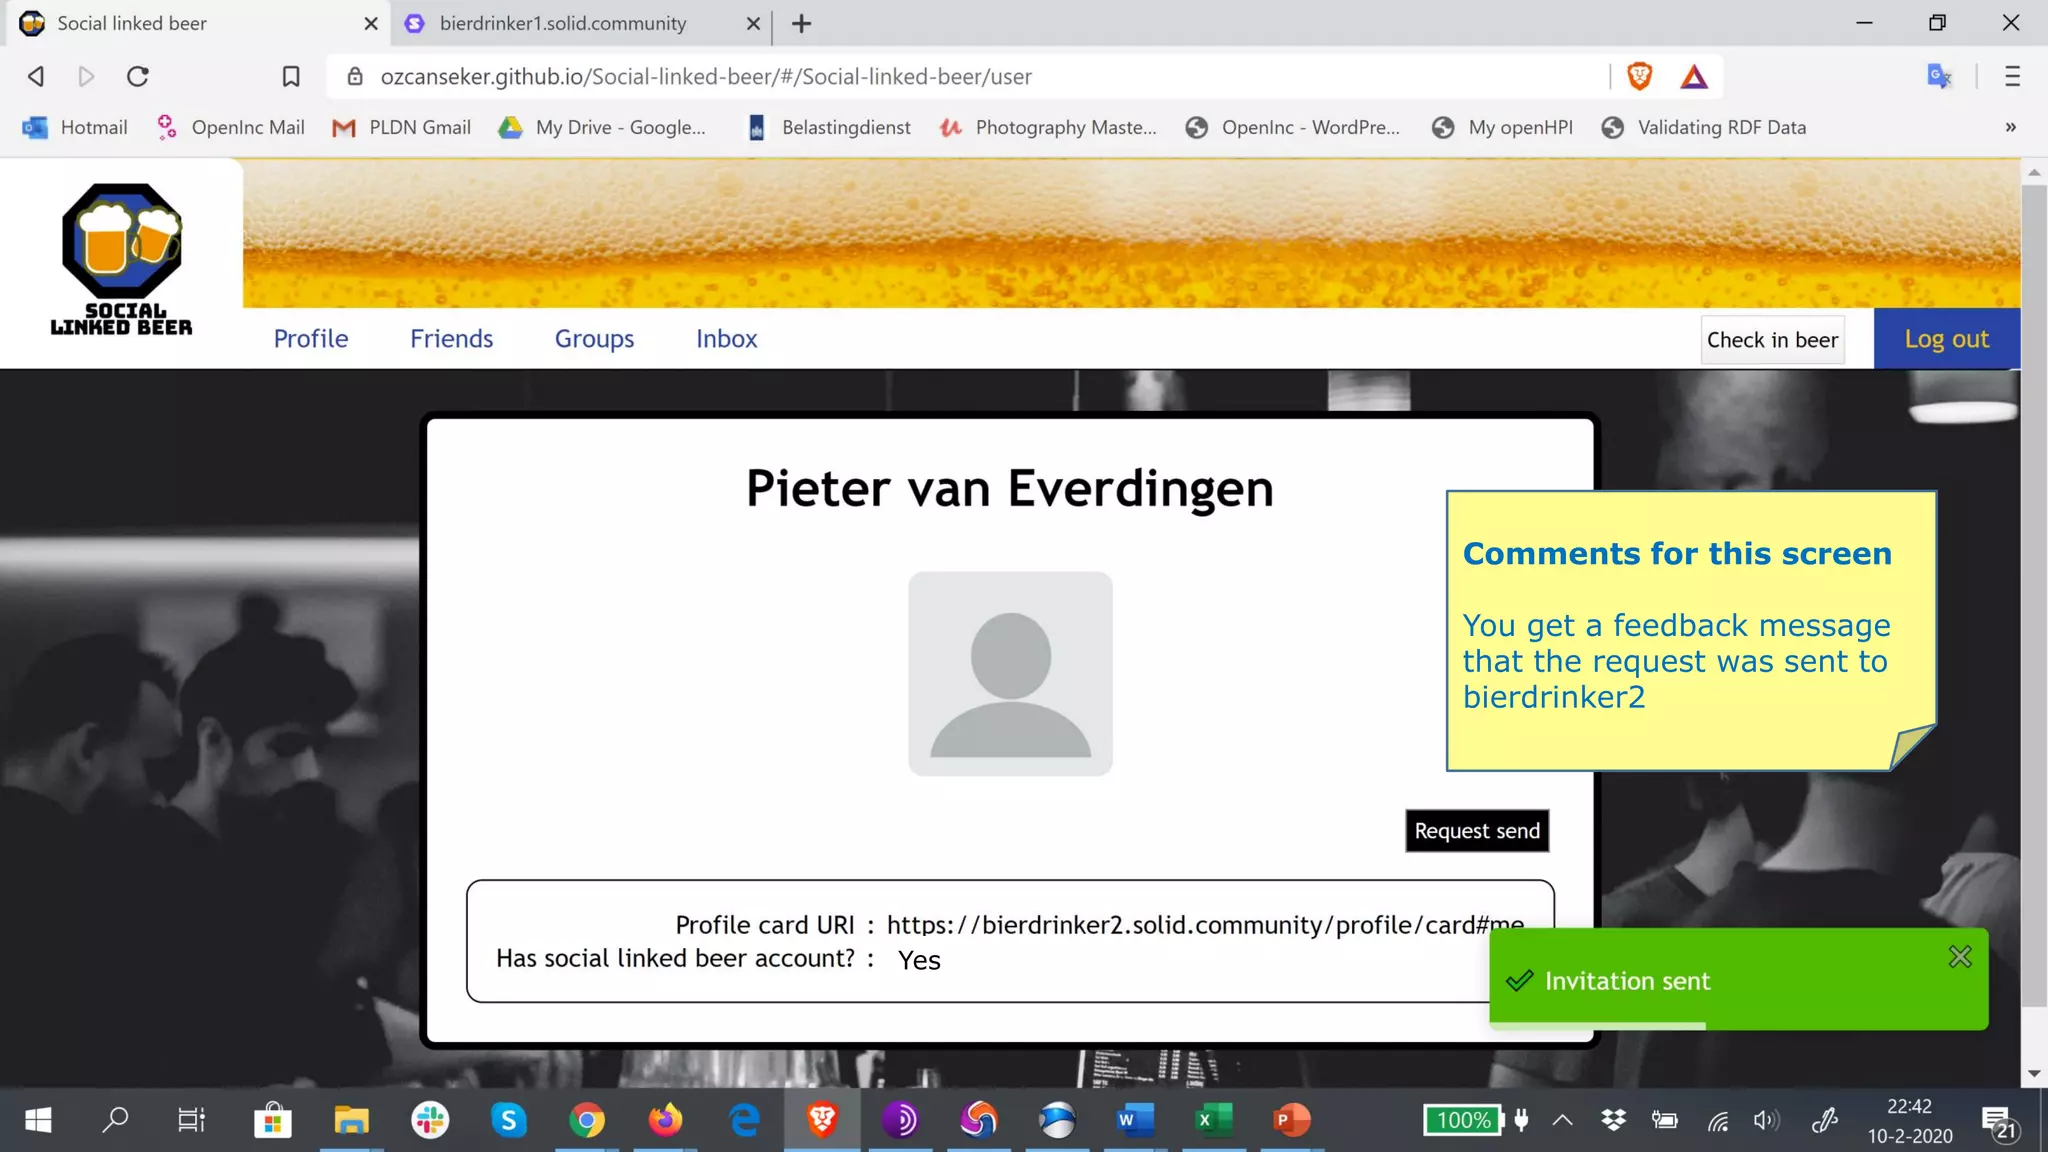The width and height of the screenshot is (2048, 1152).
Task: Open the Photography Maste... bookmark
Action: point(1048,127)
